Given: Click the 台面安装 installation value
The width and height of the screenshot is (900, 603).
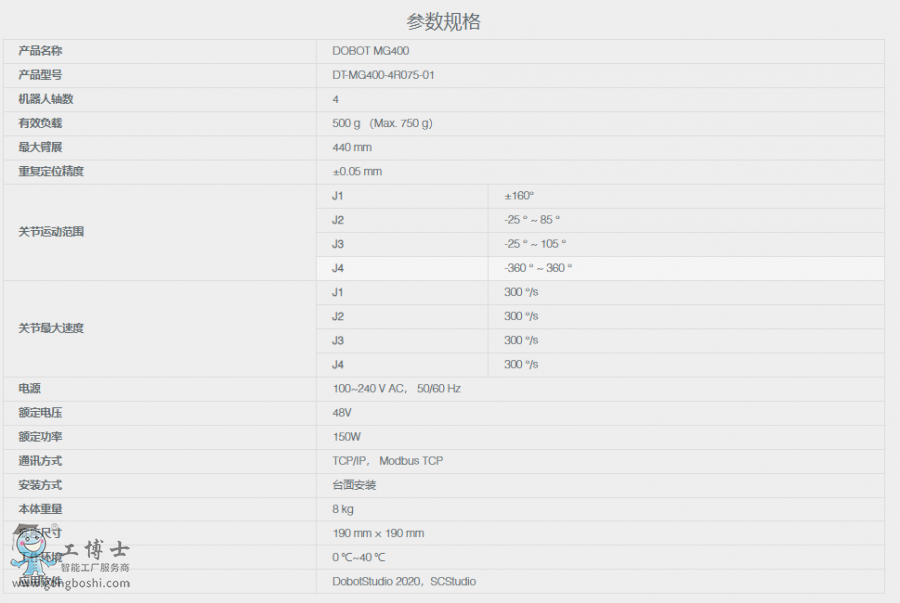Looking at the screenshot, I should (x=354, y=485).
